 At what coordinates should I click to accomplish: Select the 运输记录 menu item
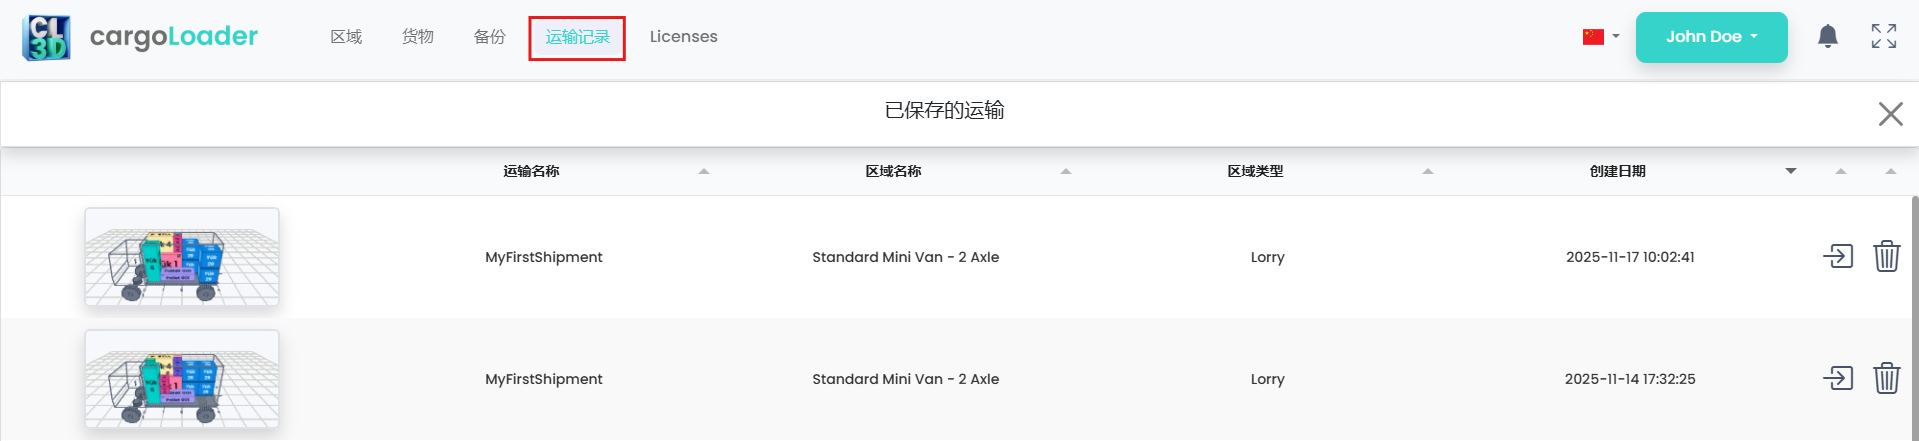tap(577, 37)
